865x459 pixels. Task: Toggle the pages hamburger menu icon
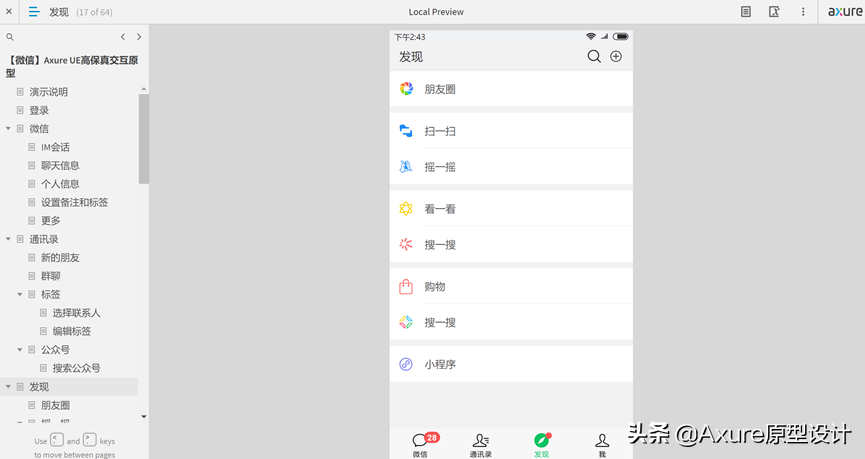click(x=34, y=12)
